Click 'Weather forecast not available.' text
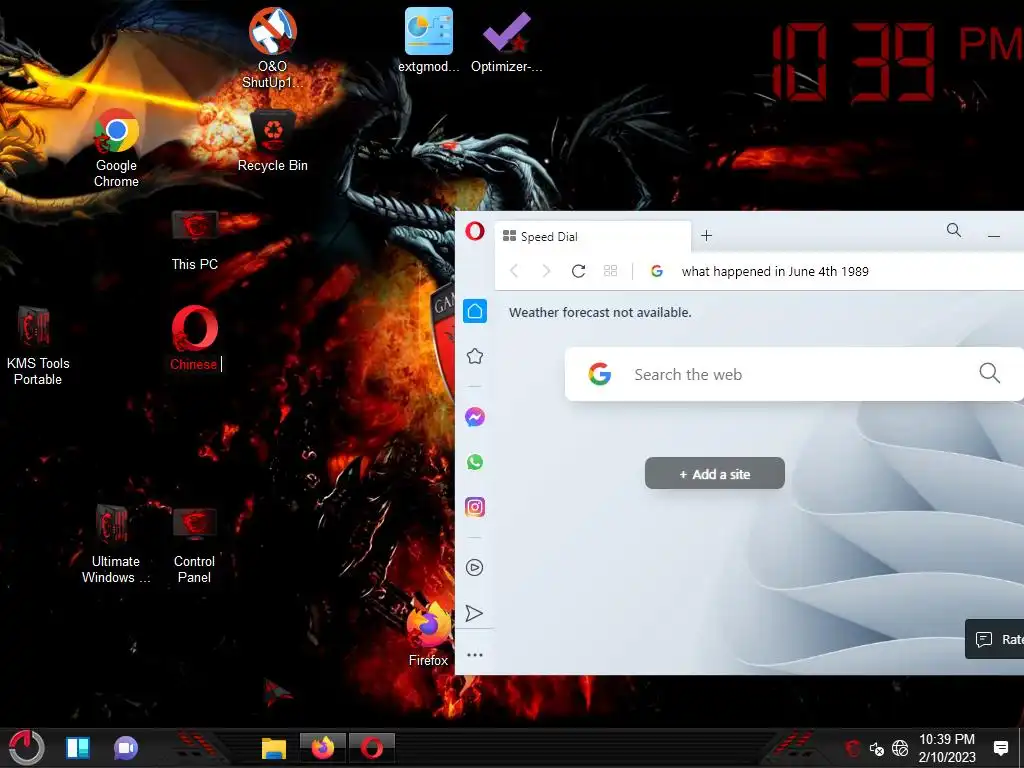 click(600, 312)
